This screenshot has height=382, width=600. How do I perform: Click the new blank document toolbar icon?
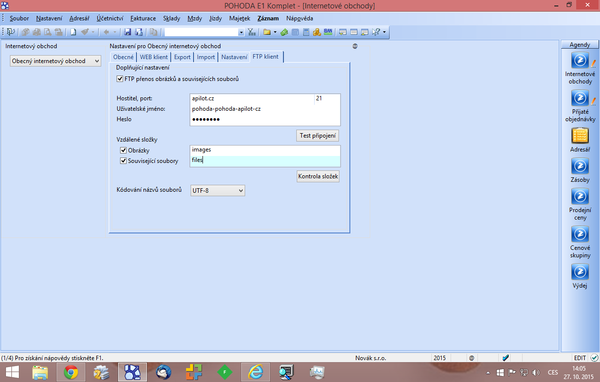click(x=73, y=32)
